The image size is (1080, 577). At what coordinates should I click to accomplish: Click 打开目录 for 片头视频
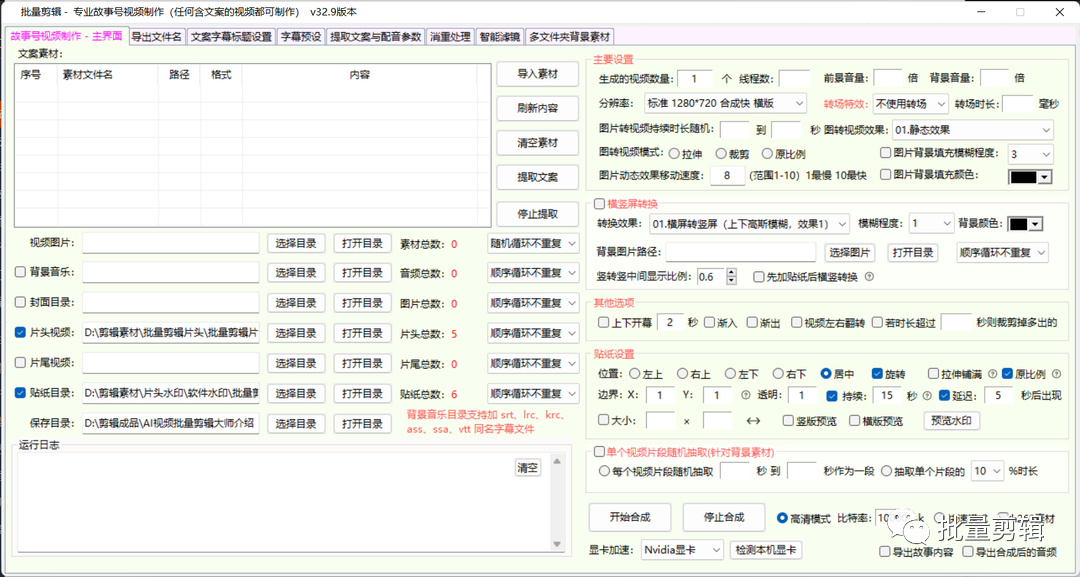(362, 333)
